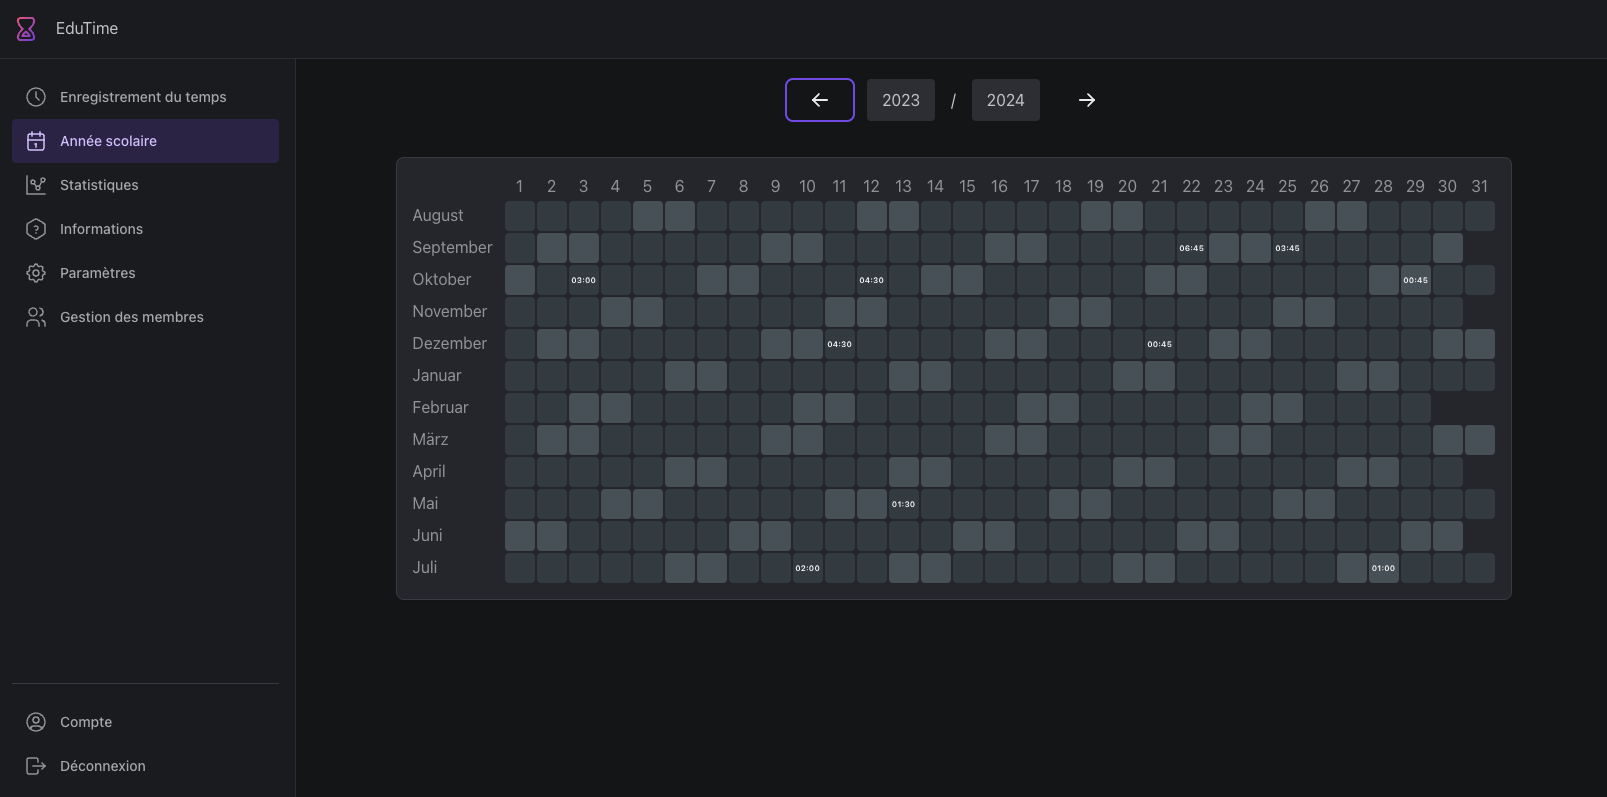Select September 22 cell showing 06:45
Image resolution: width=1607 pixels, height=797 pixels.
tap(1192, 248)
